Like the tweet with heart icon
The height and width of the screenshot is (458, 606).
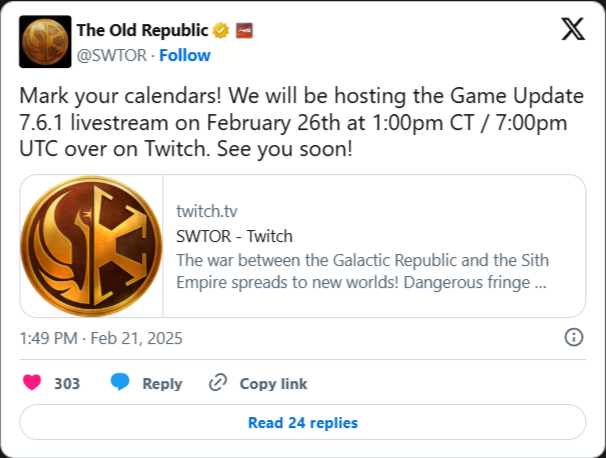click(32, 383)
